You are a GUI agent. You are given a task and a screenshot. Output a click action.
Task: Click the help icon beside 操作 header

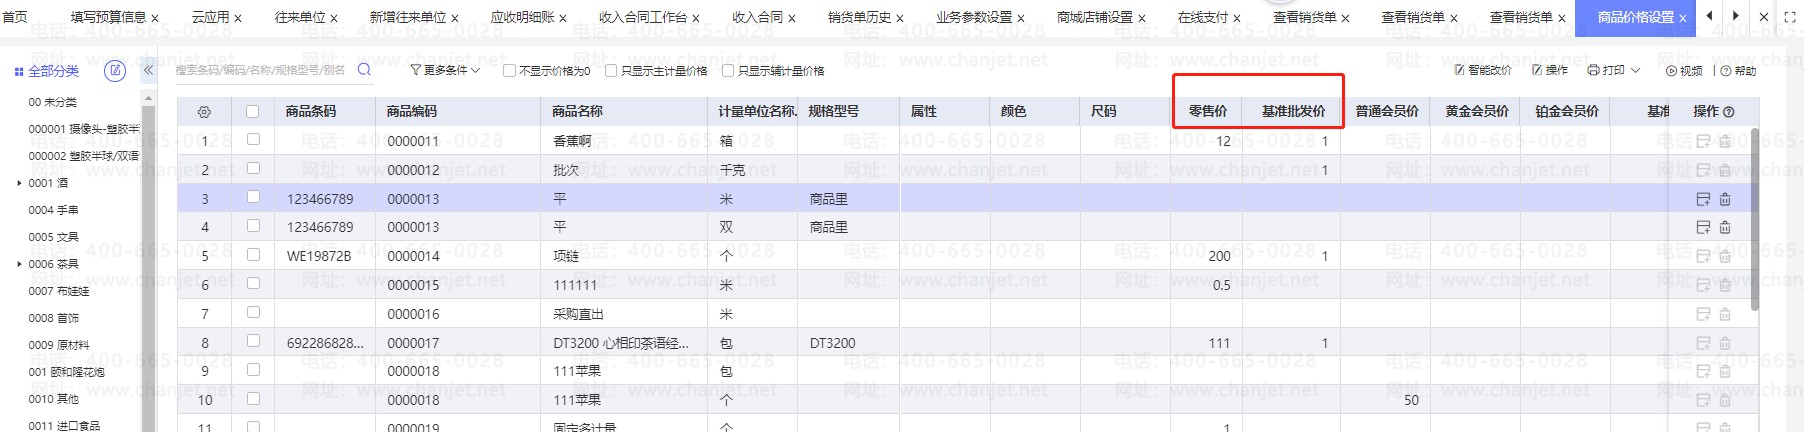[1729, 112]
